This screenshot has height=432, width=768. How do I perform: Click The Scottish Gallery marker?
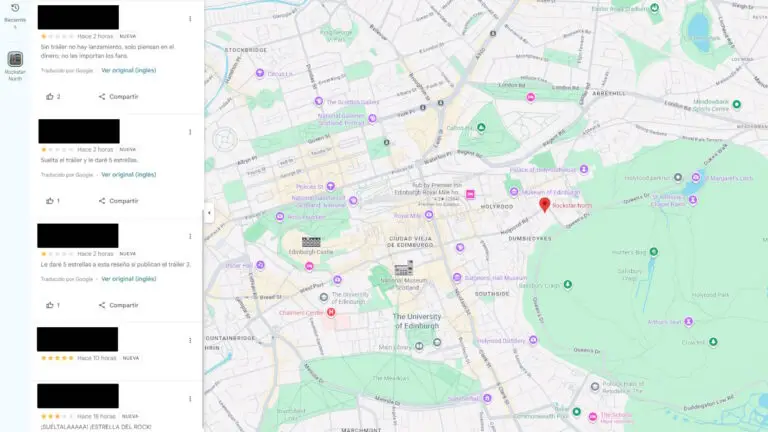[x=319, y=101]
